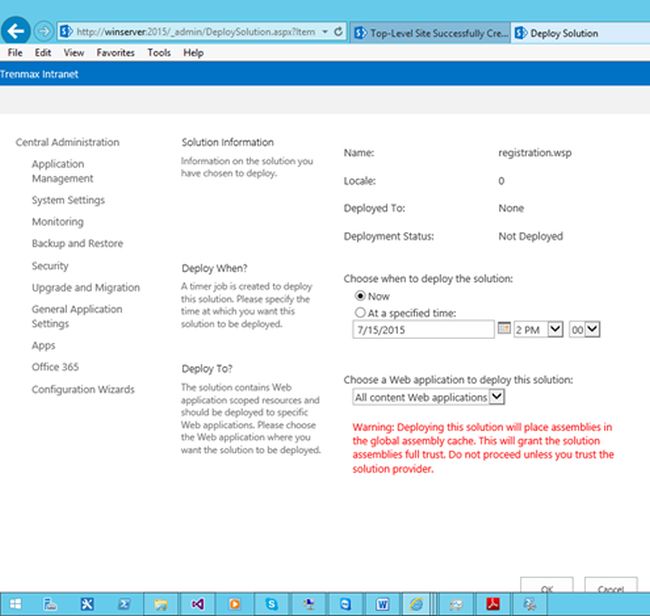Open the hour dropdown showing 2 PM
The height and width of the screenshot is (616, 650).
(x=538, y=330)
